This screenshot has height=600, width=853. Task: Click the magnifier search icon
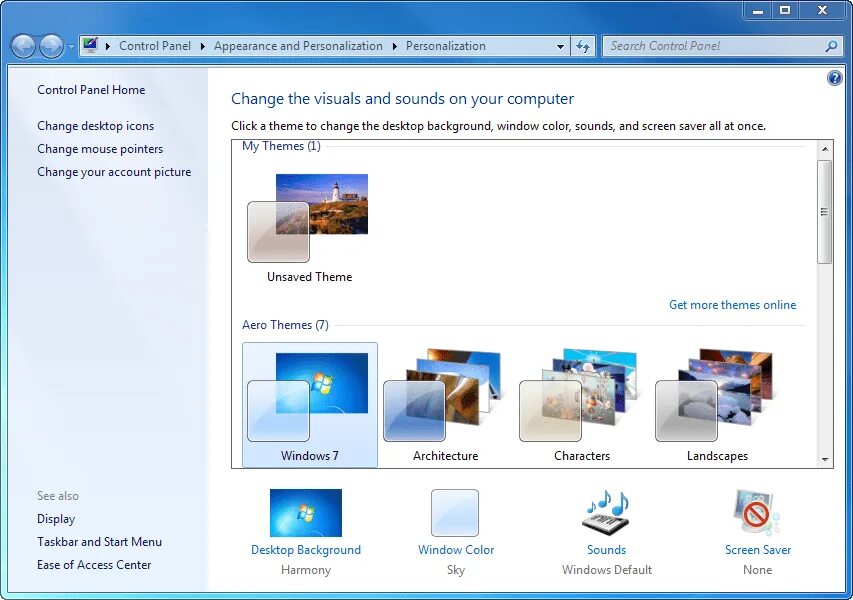[x=831, y=46]
